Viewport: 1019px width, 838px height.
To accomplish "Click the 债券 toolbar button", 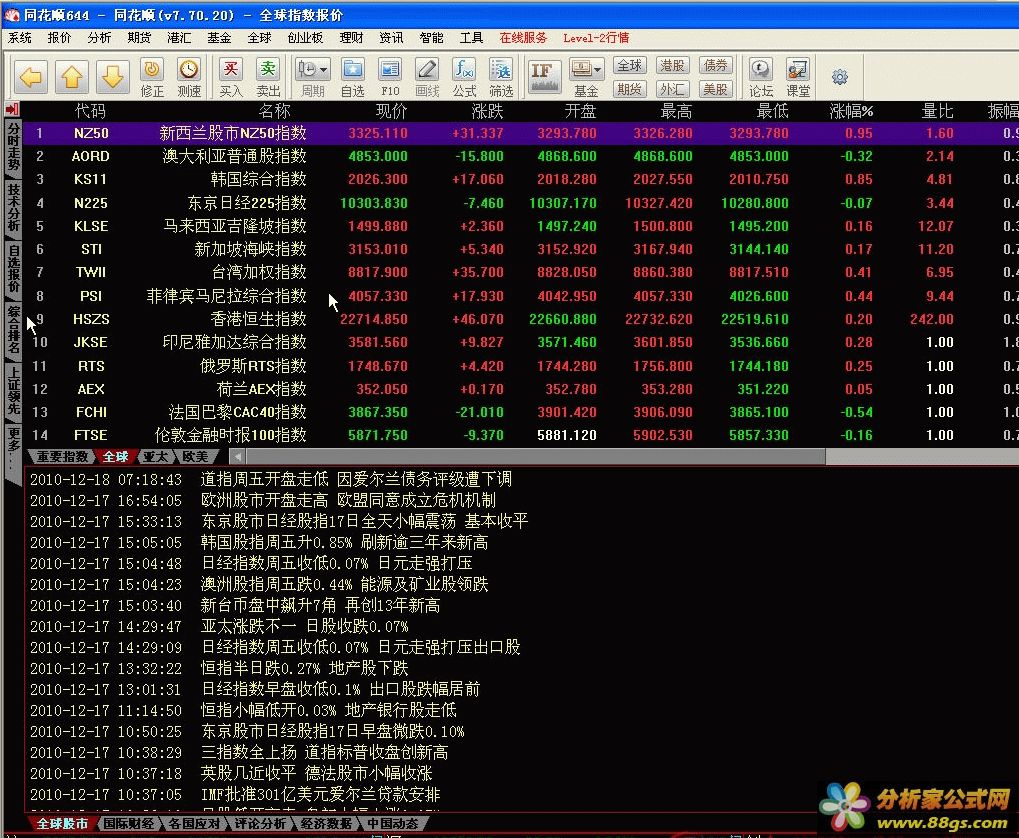I will pyautogui.click(x=716, y=66).
